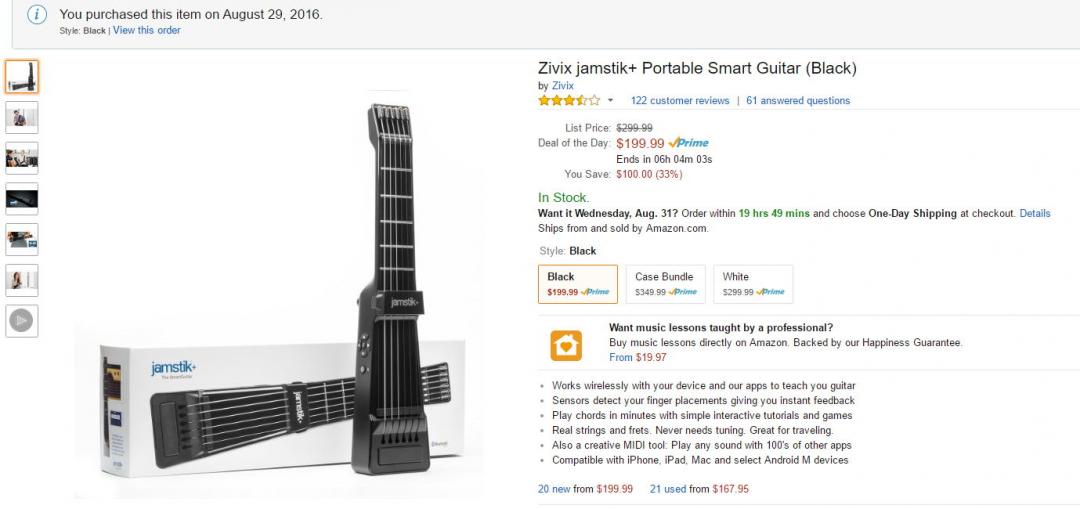Click the one-day shipping Details link
The width and height of the screenshot is (1080, 509).
point(1035,213)
